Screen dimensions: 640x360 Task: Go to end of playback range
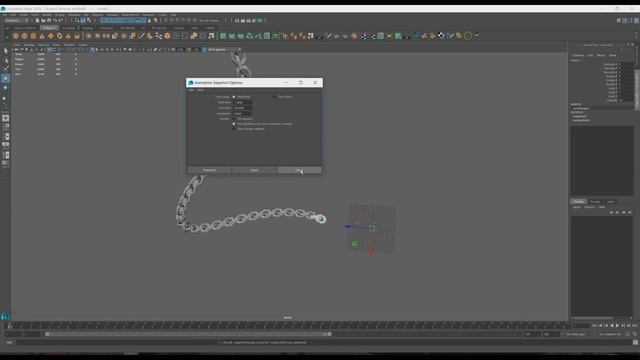tap(634, 326)
